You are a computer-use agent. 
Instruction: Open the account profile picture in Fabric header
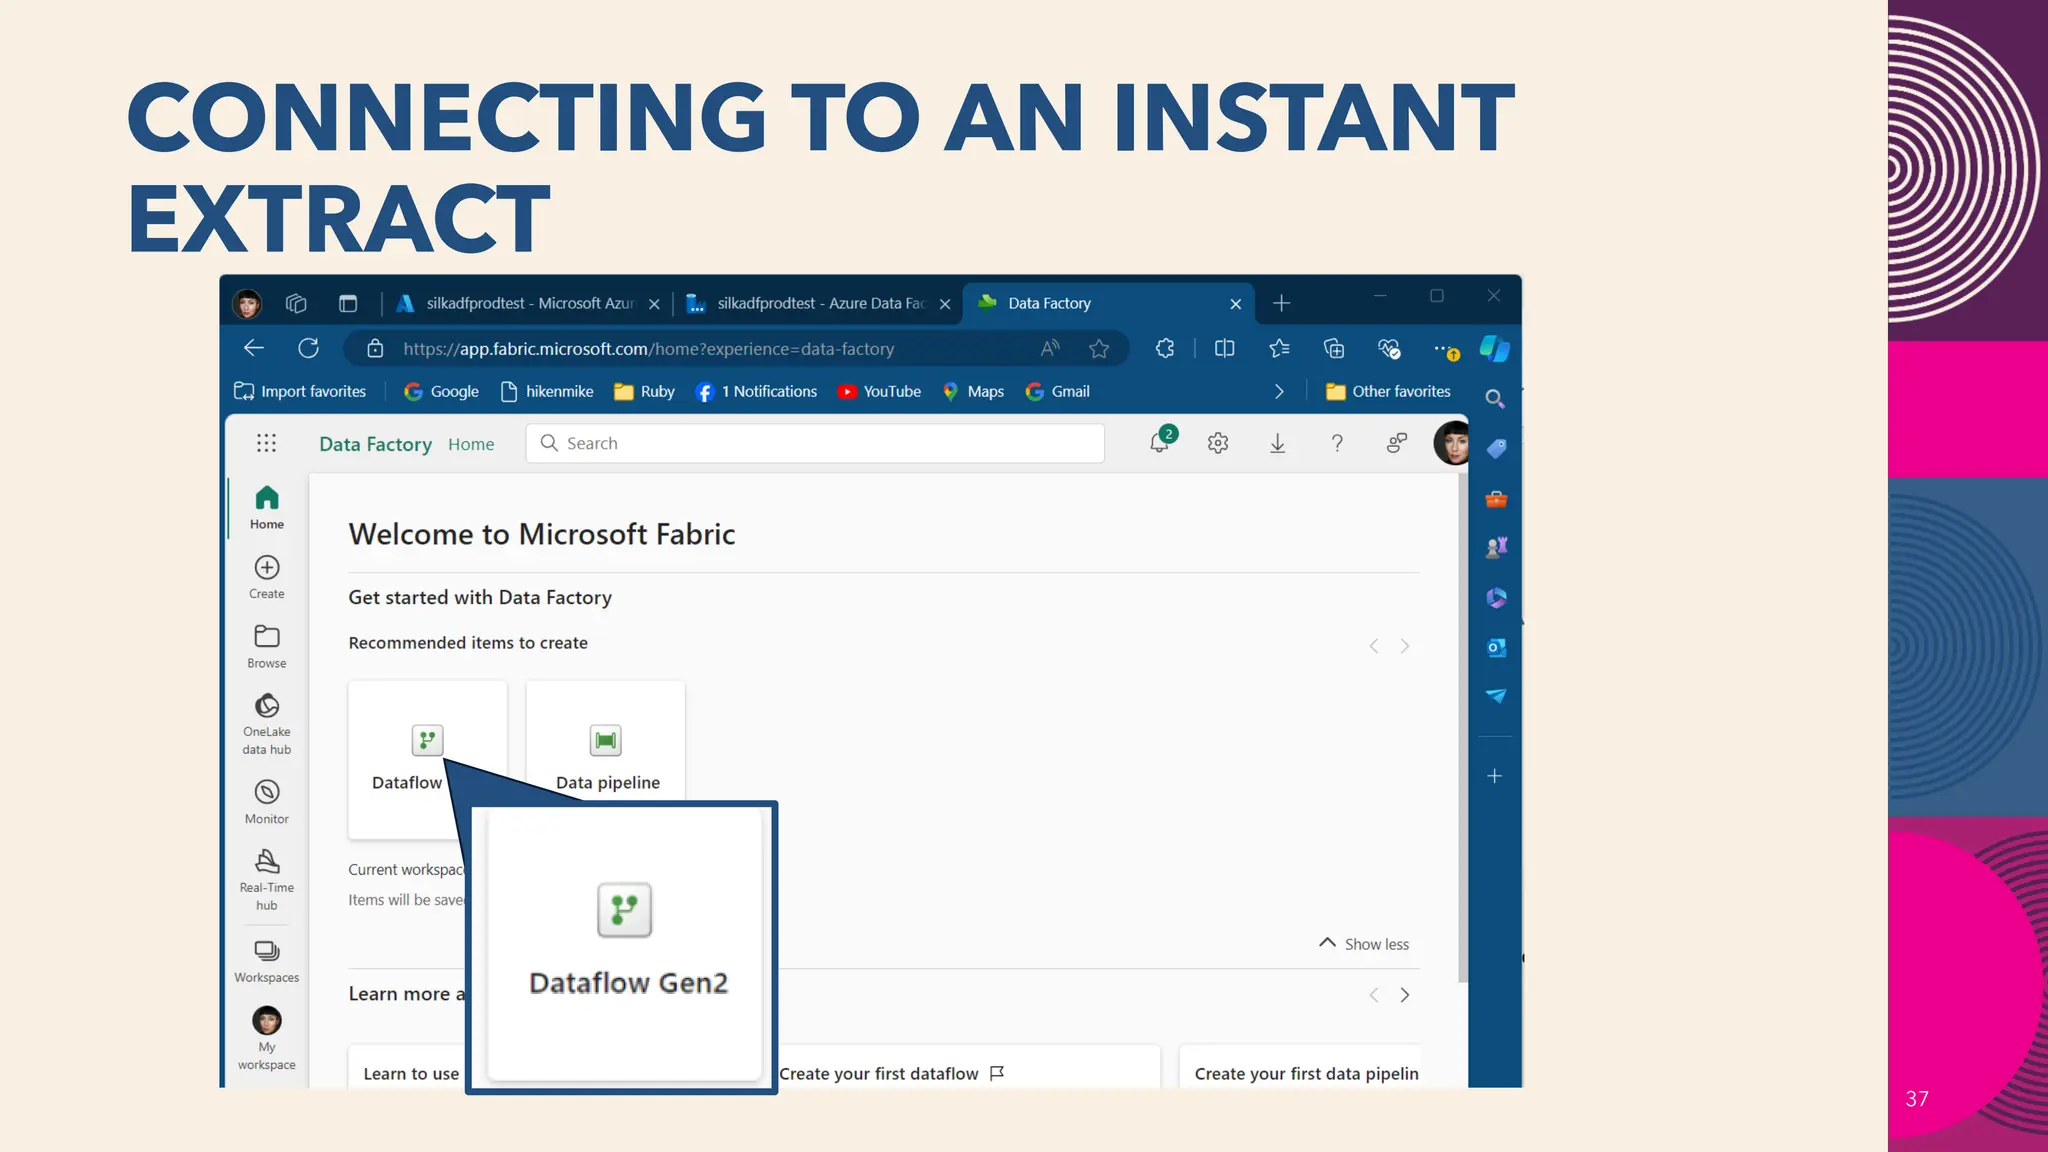[1452, 443]
